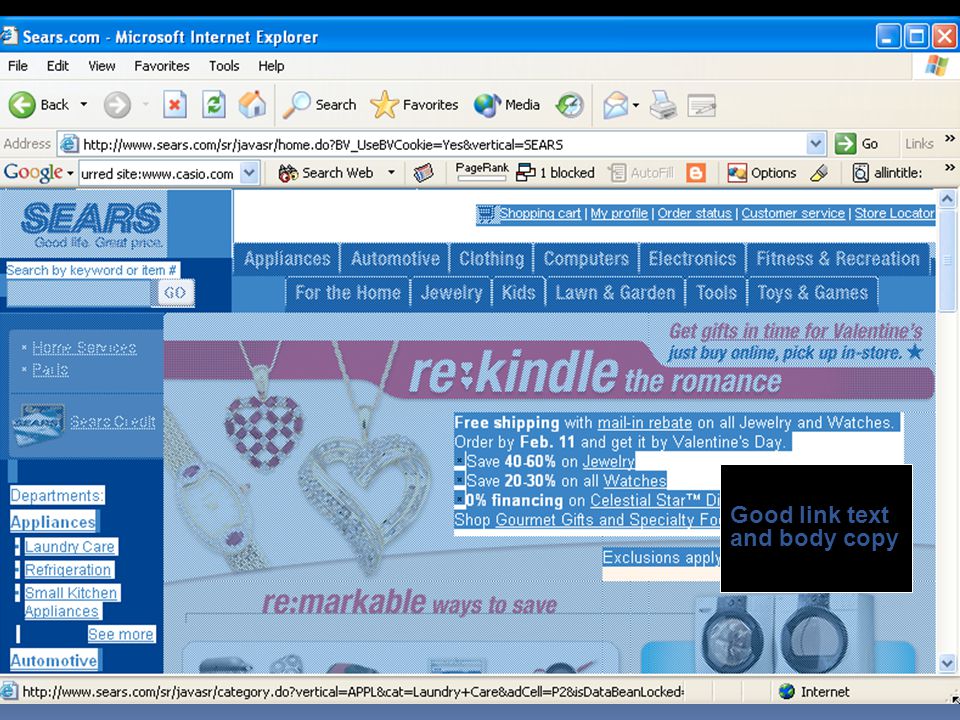
Task: Click the Internet zone status bar indicator
Action: pyautogui.click(x=814, y=692)
